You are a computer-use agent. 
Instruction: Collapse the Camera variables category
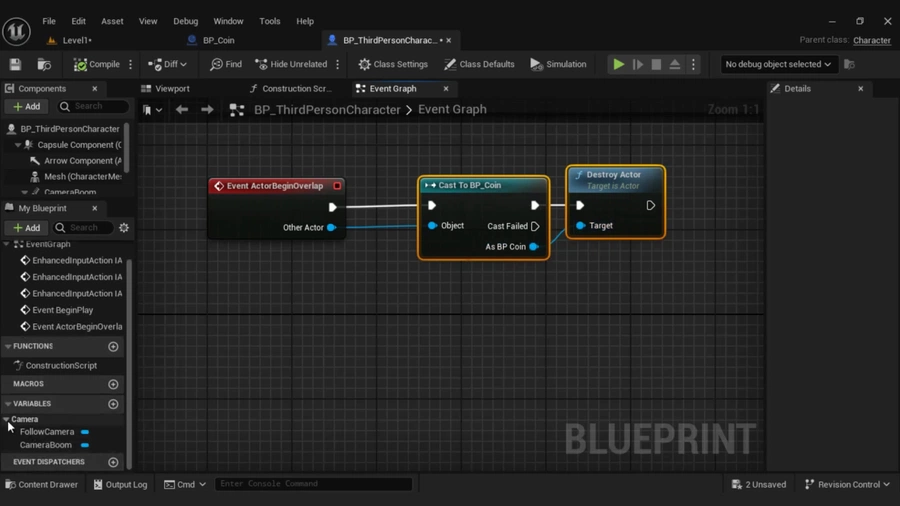coord(7,420)
